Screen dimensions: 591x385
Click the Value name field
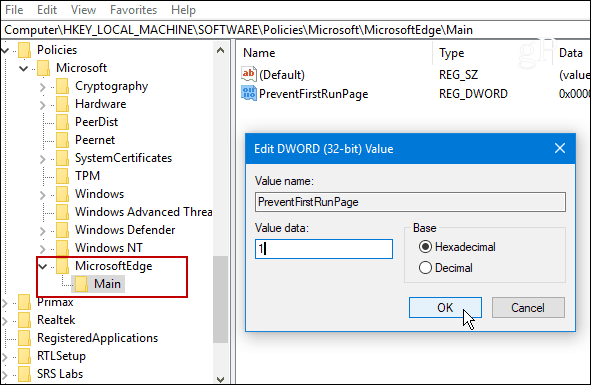tap(410, 202)
